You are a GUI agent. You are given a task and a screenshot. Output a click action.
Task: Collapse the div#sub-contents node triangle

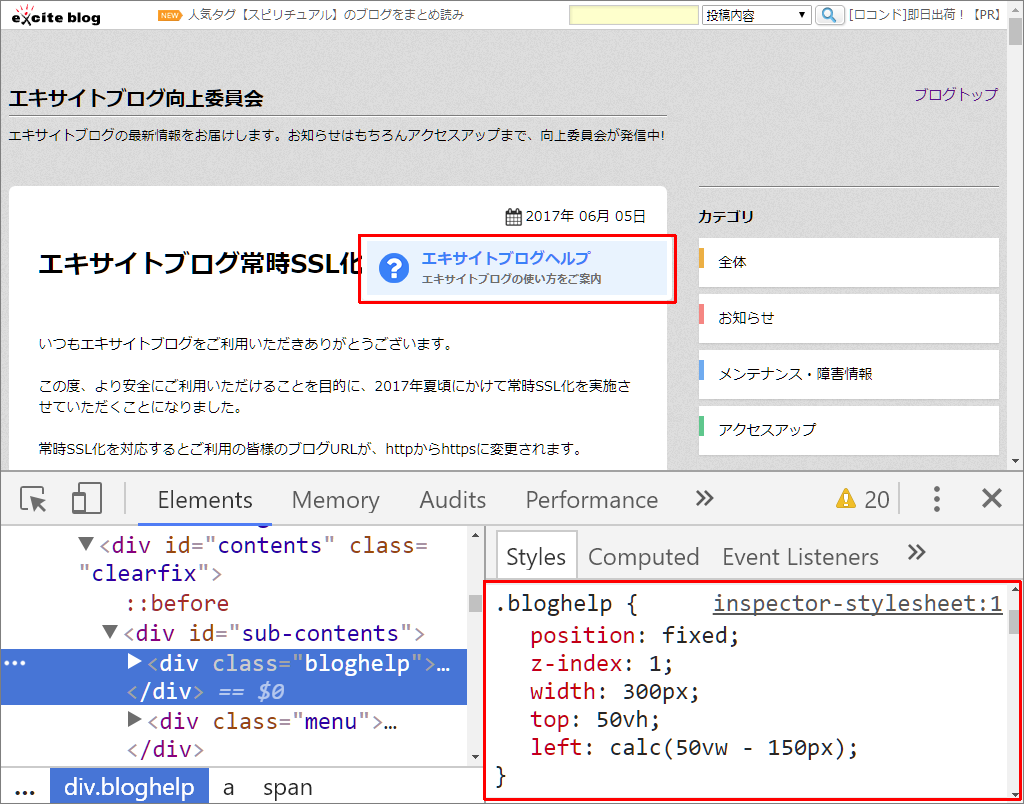click(110, 633)
